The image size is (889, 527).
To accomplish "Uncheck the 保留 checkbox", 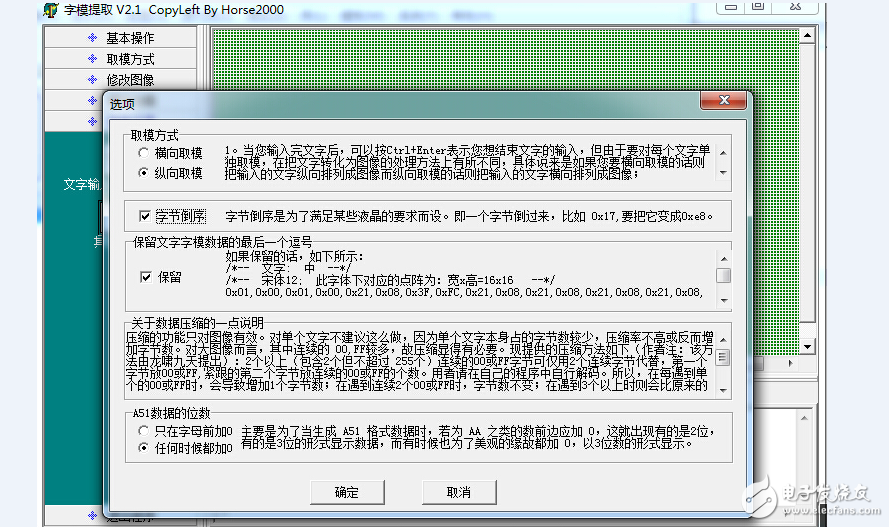I will [146, 276].
